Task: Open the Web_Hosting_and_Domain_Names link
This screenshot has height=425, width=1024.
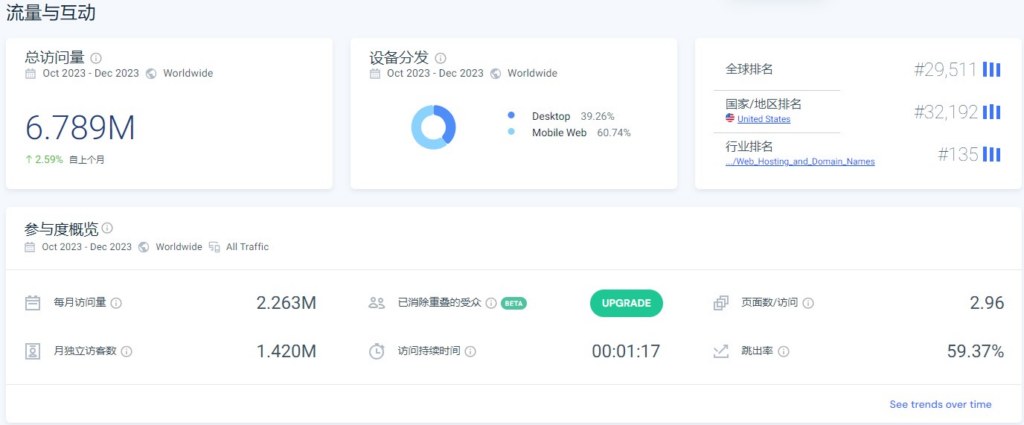Action: point(800,161)
